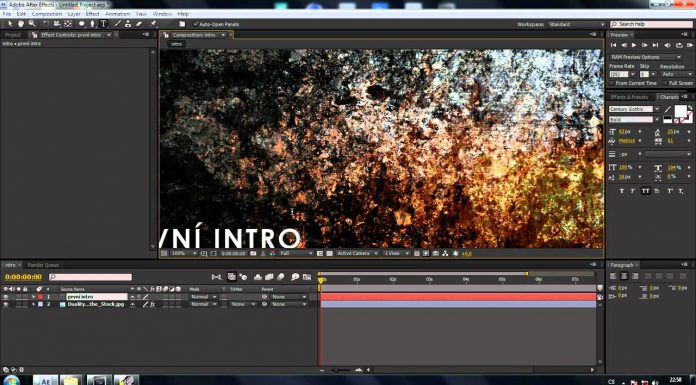Click the Faux Bold style button
The width and height of the screenshot is (696, 385).
[x=621, y=191]
